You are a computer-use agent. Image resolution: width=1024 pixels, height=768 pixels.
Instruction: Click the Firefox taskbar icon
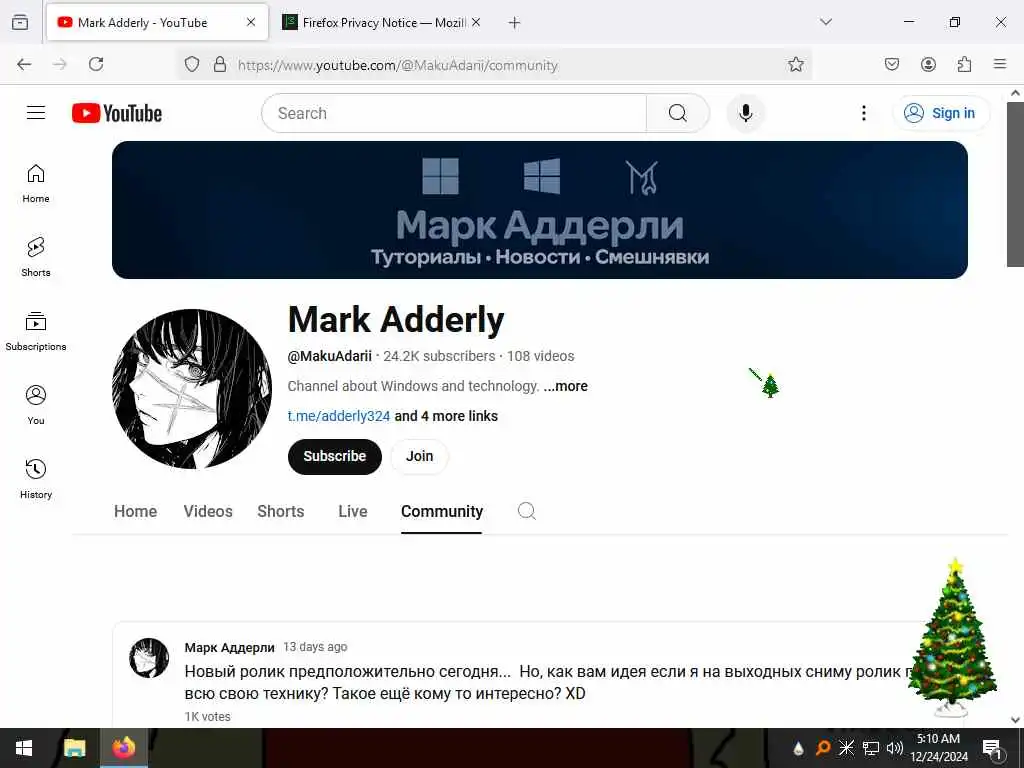(x=123, y=748)
